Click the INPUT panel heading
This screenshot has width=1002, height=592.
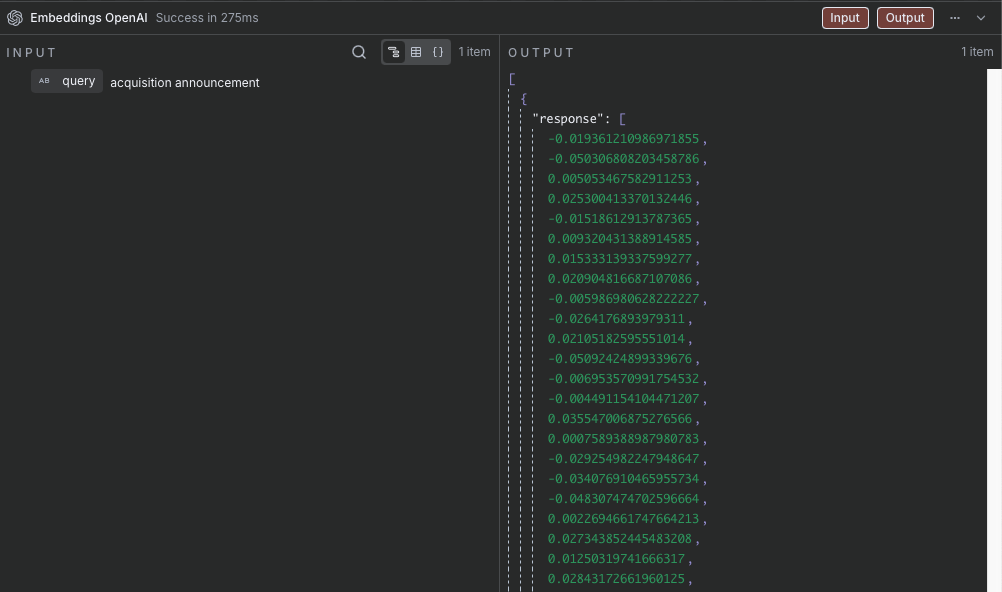[x=32, y=53]
